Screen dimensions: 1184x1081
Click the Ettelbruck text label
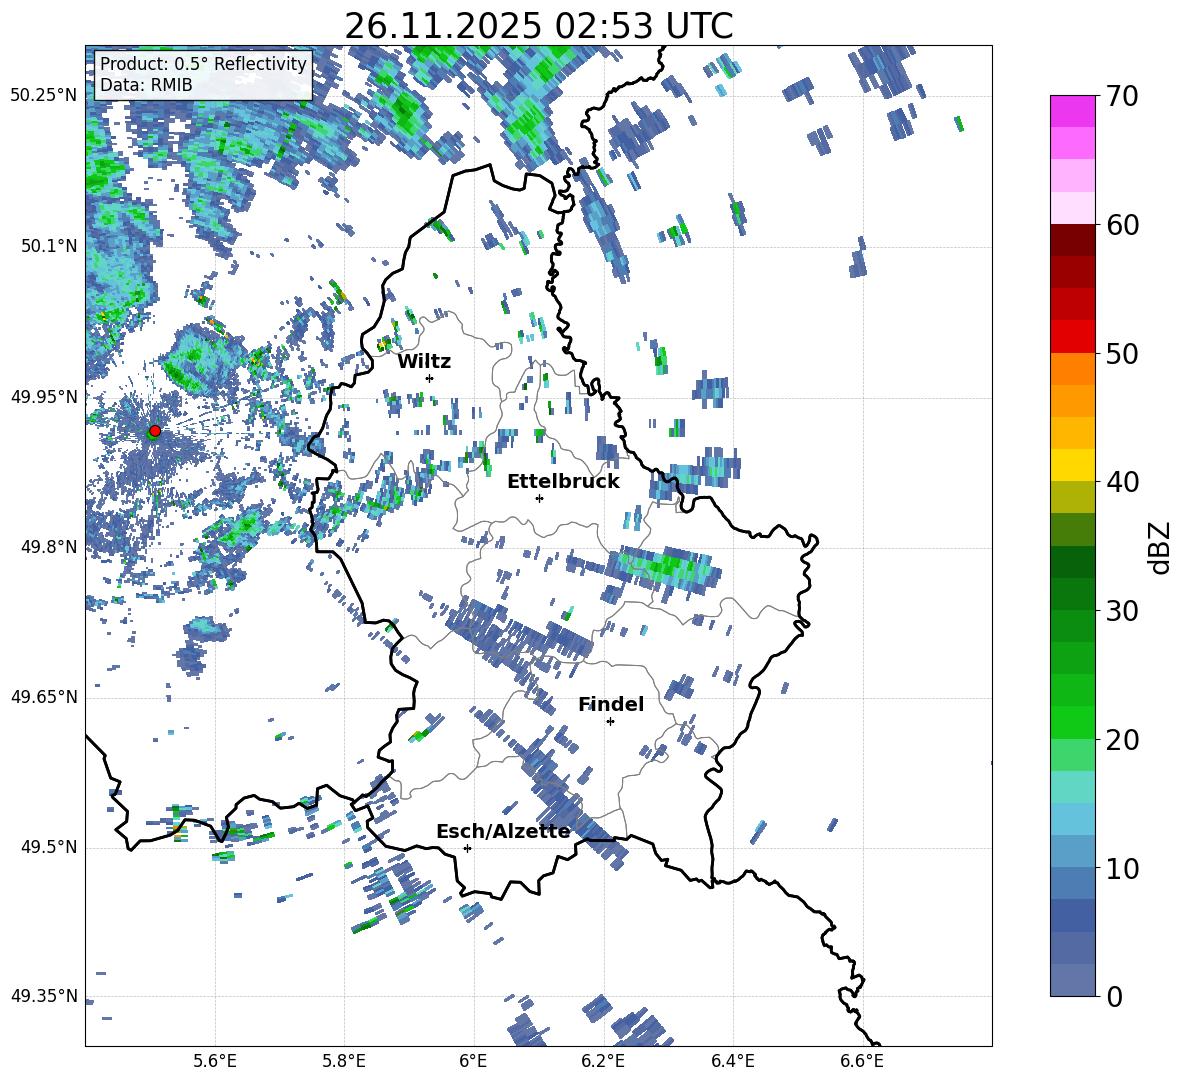(563, 481)
